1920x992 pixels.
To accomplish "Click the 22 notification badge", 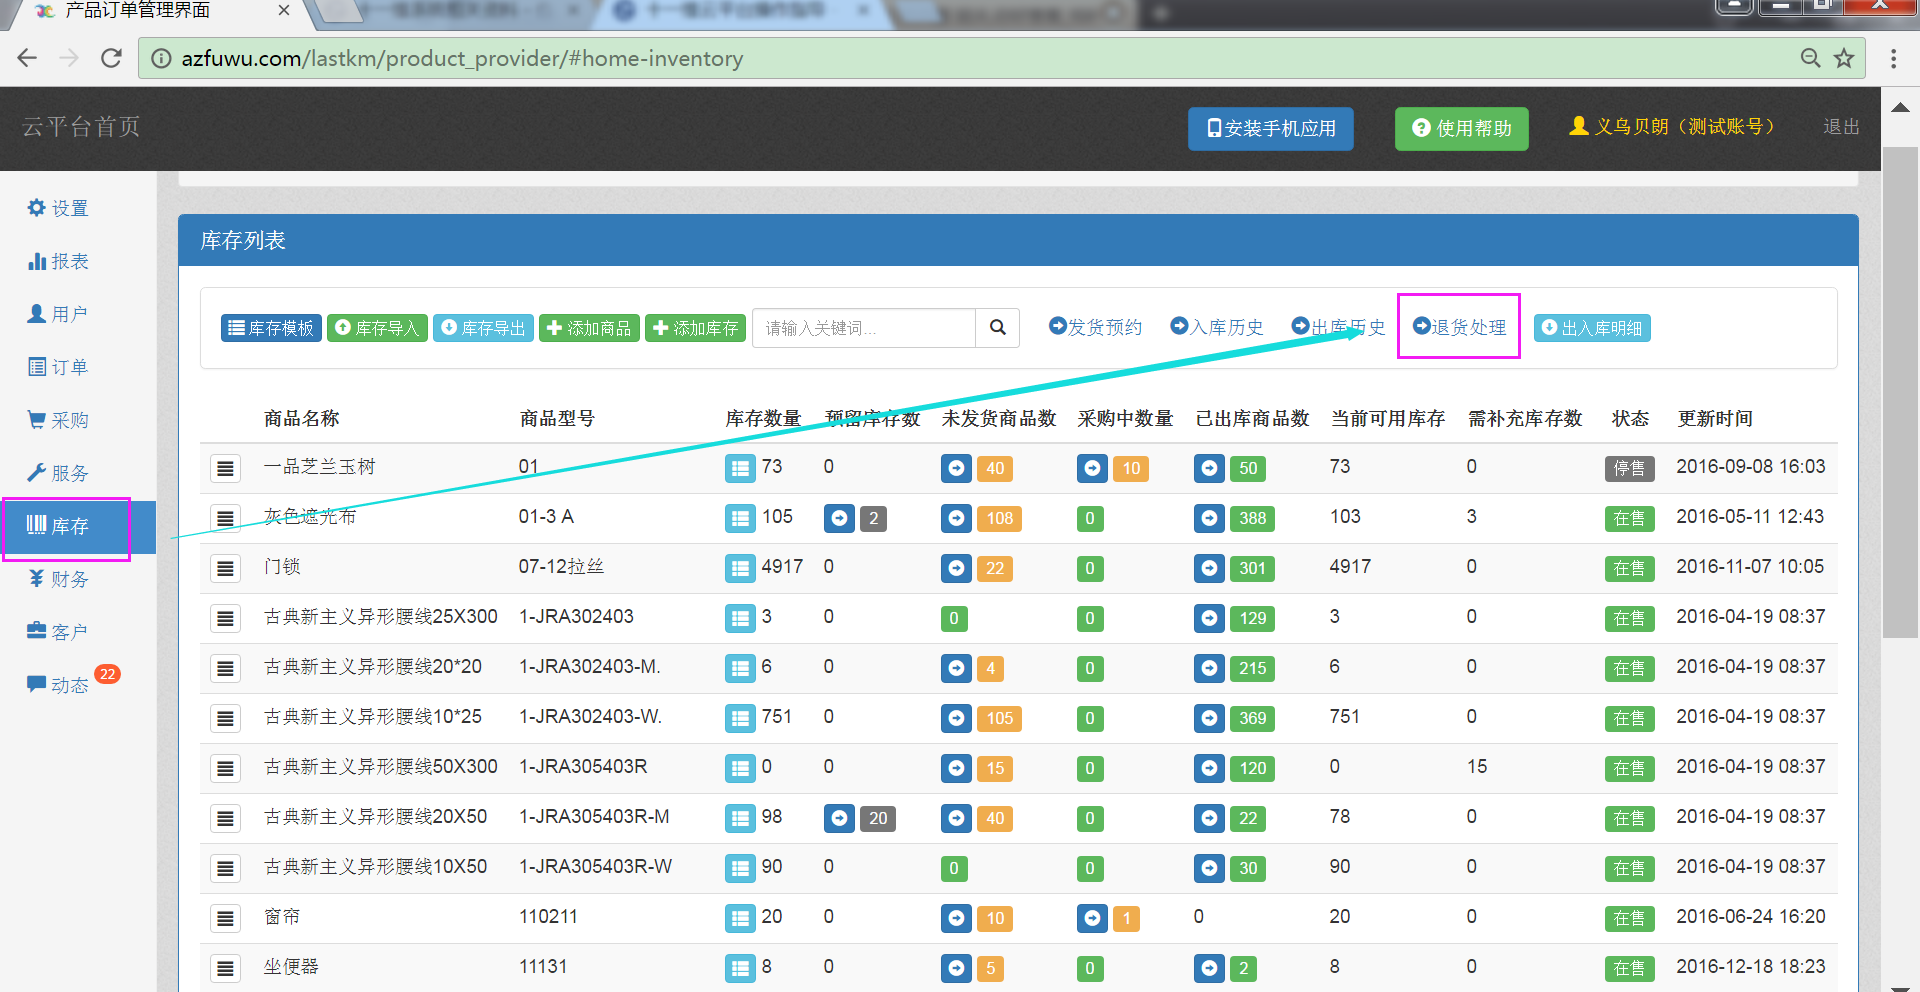I will 107,674.
